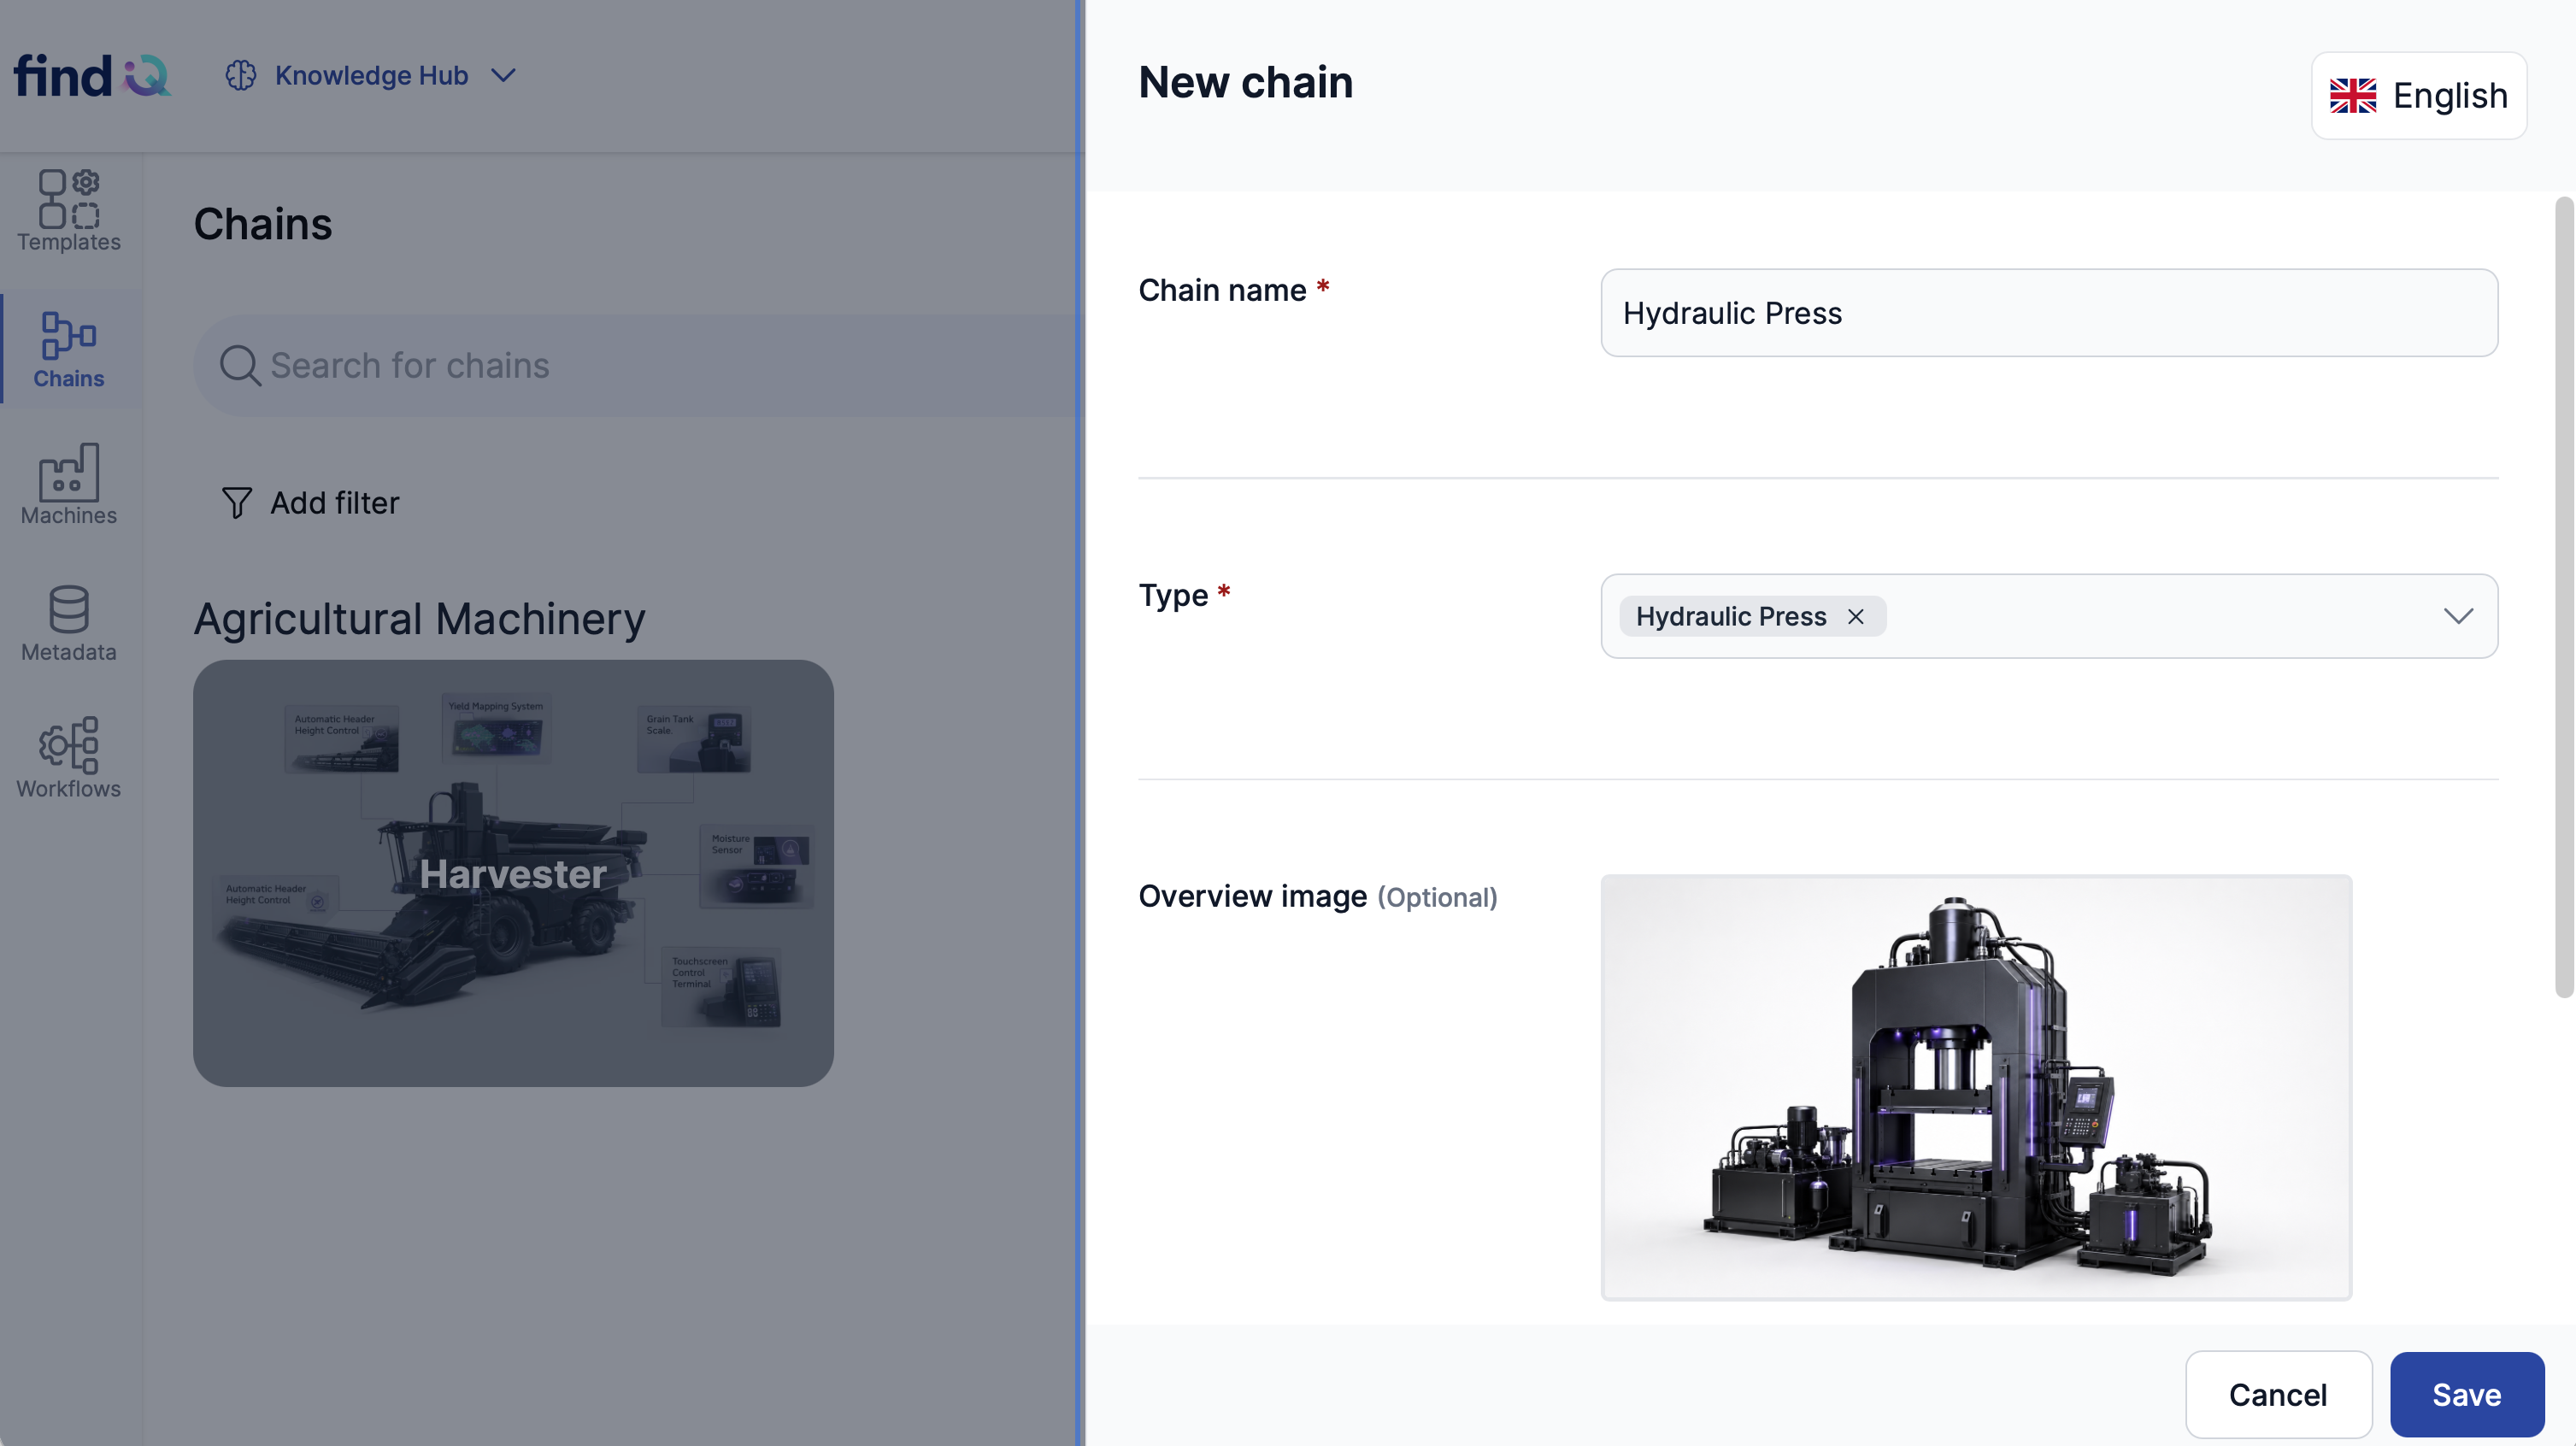The height and width of the screenshot is (1446, 2576).
Task: Click Add filter
Action: 310,503
